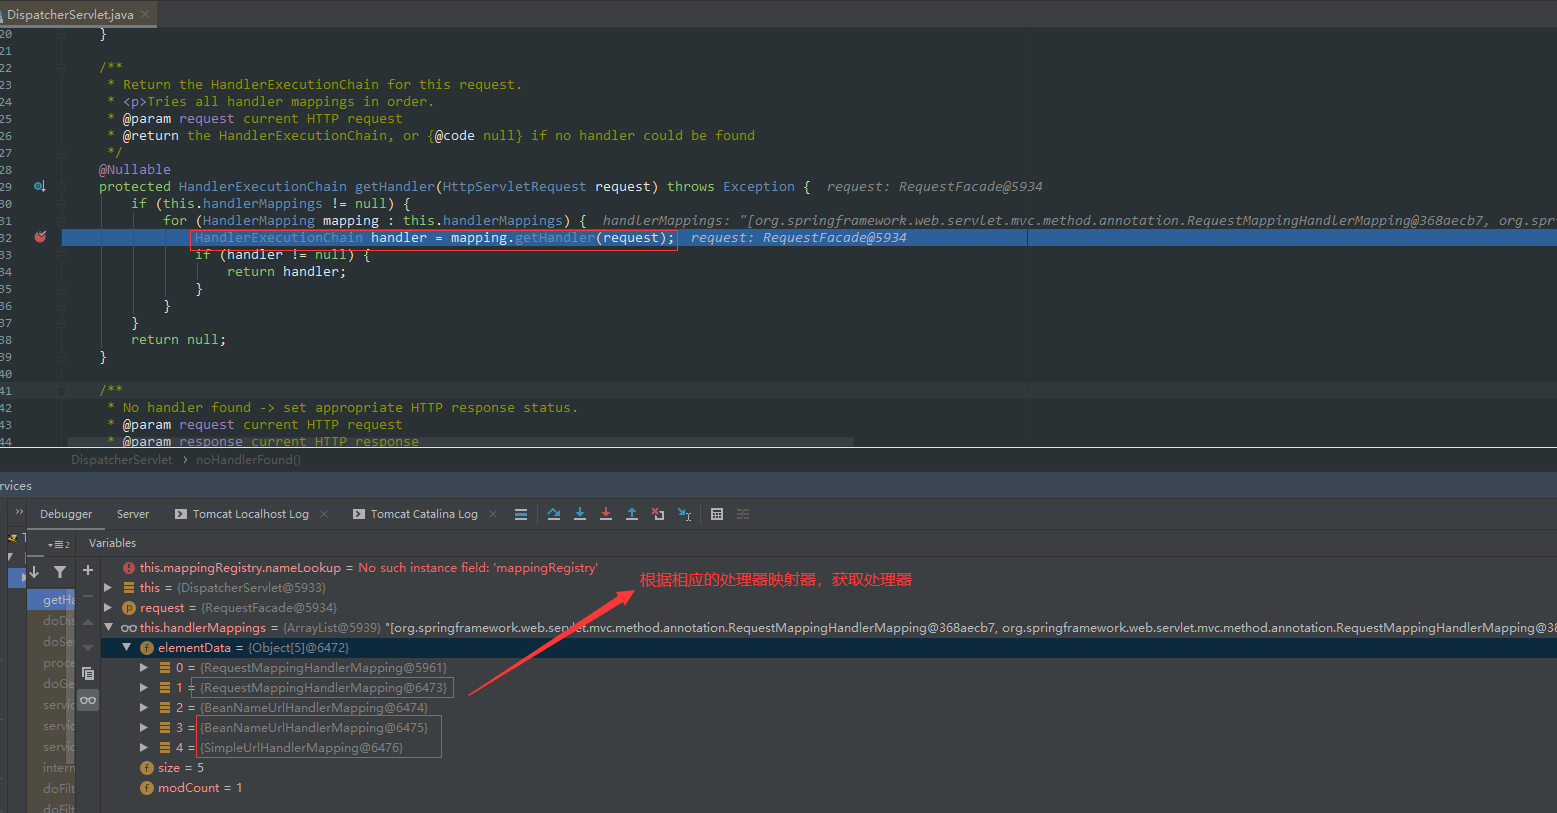The image size is (1557, 813).
Task: Click the red Force Step Into icon
Action: point(606,514)
